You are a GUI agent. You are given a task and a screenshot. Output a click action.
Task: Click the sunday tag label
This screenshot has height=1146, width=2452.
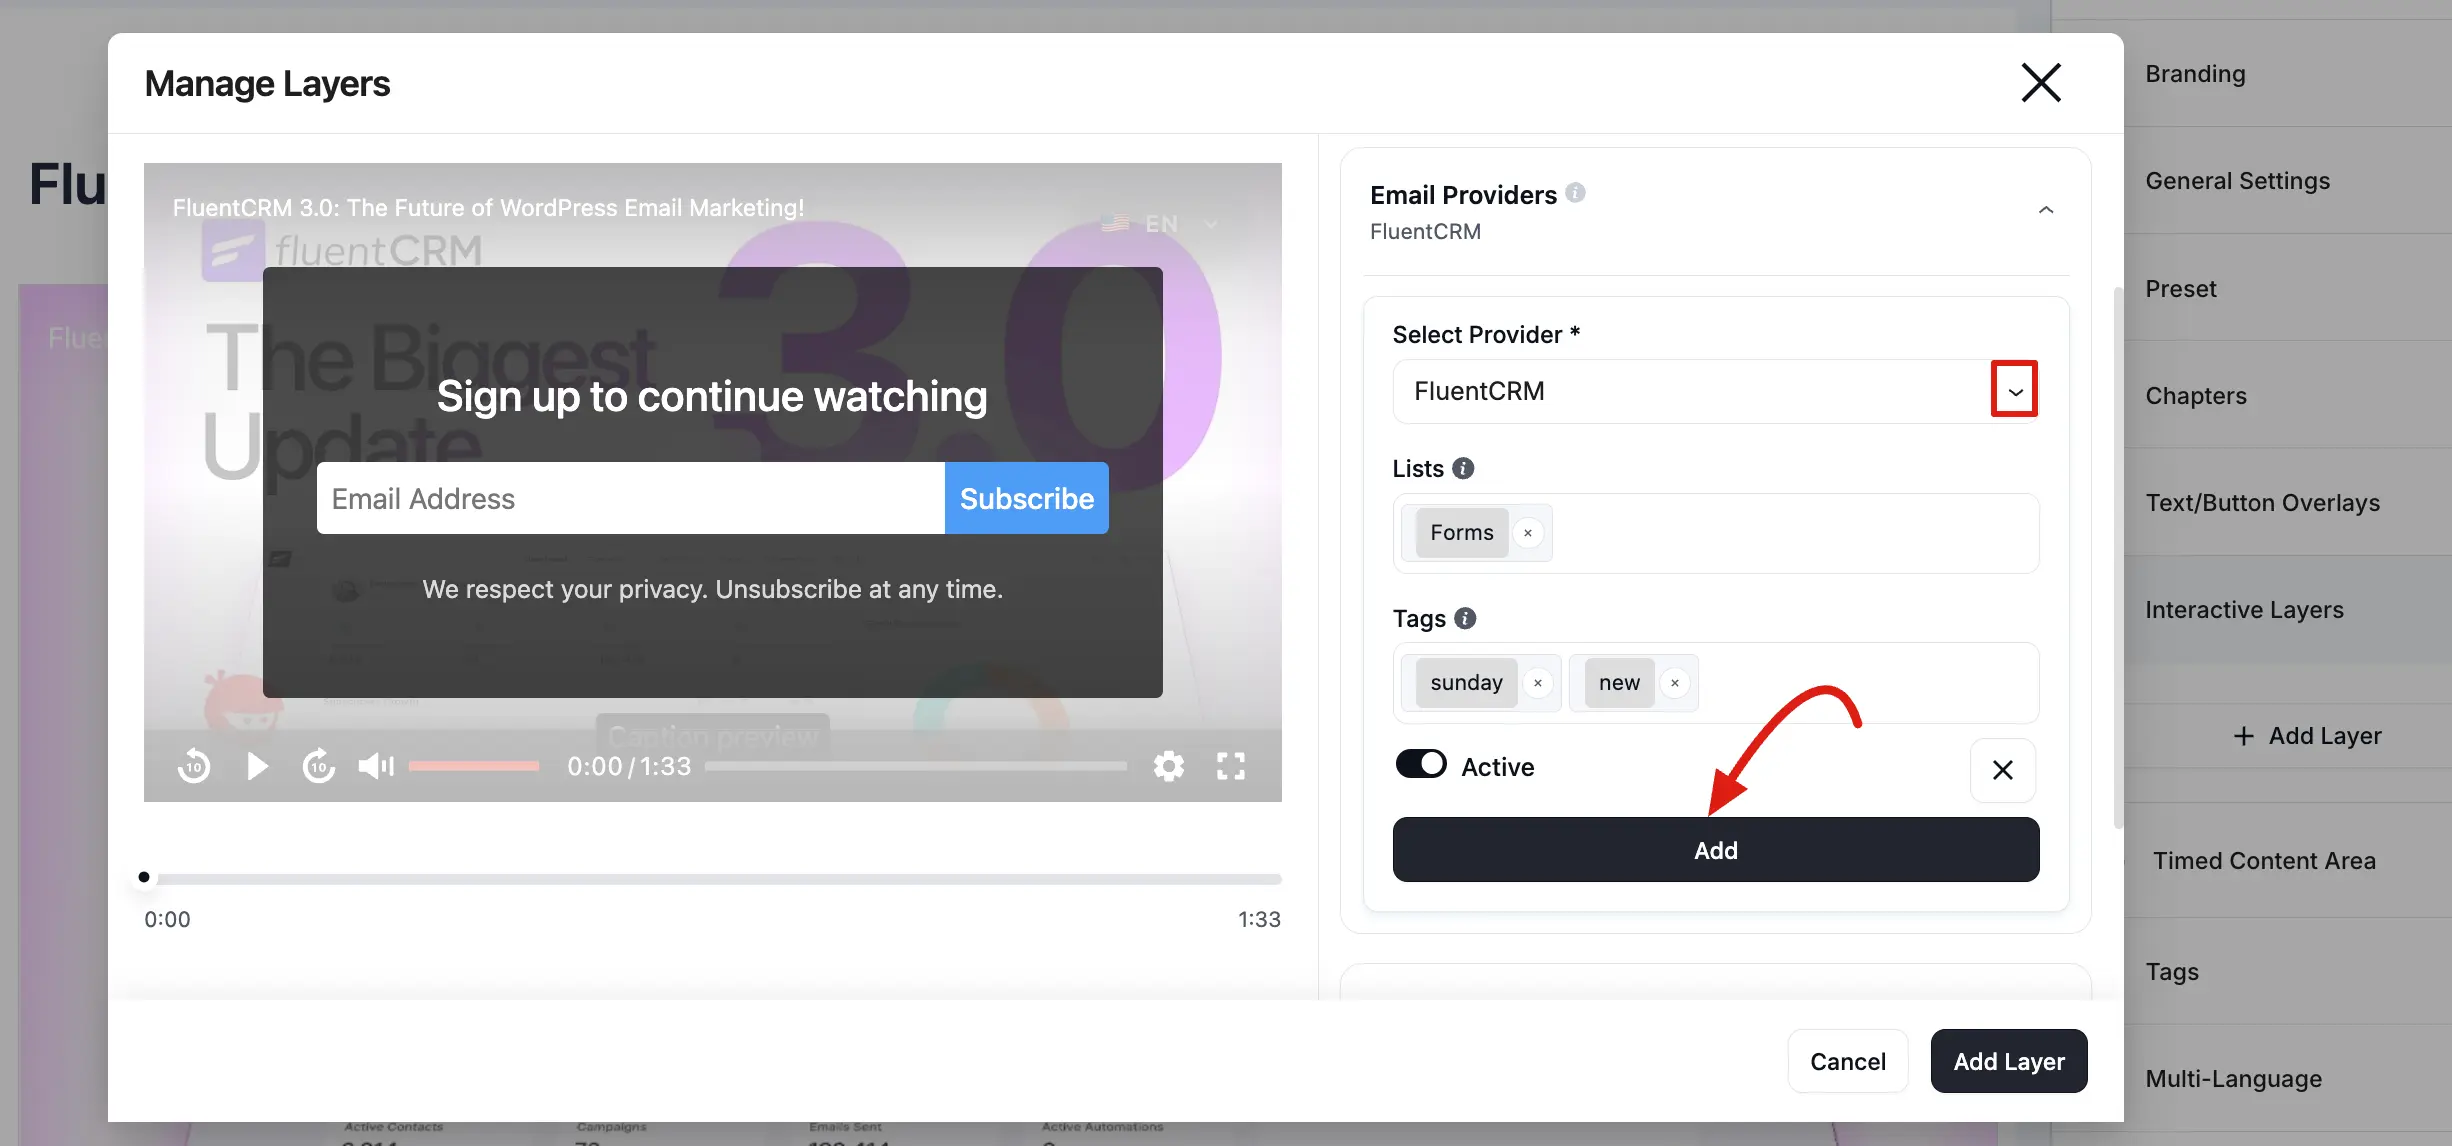(x=1466, y=683)
